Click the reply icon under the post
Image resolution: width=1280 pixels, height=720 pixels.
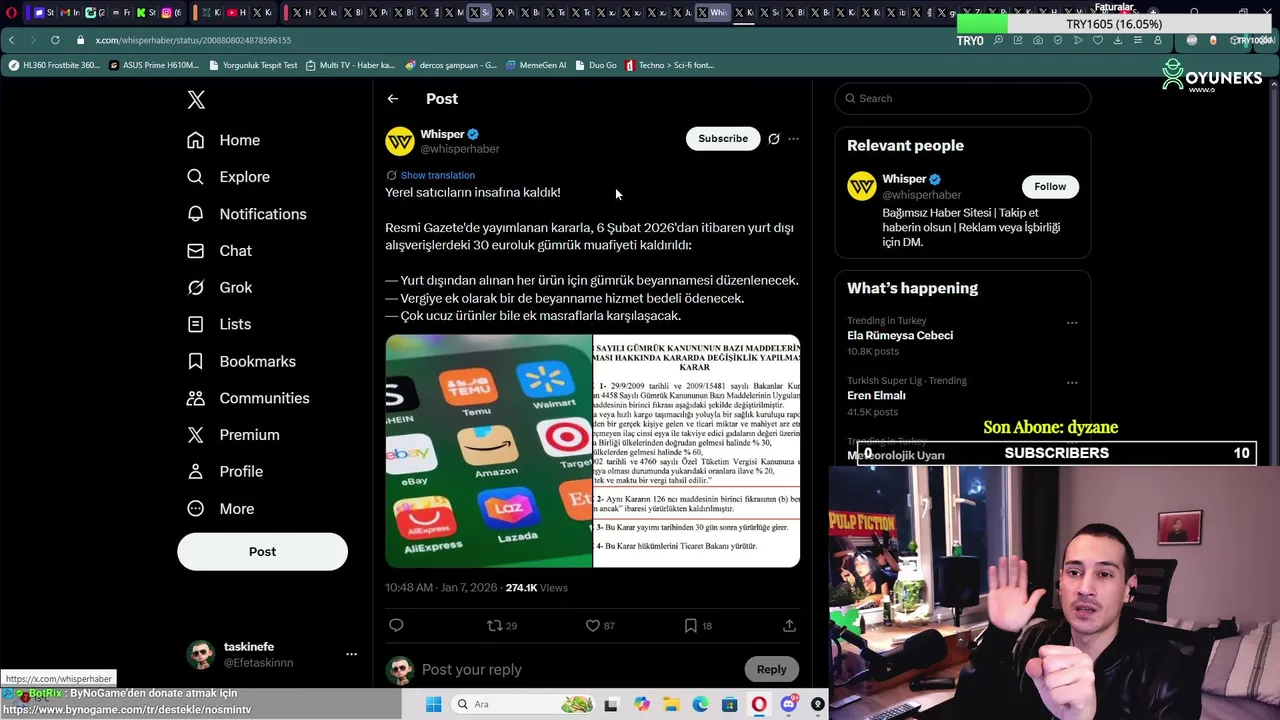click(396, 625)
